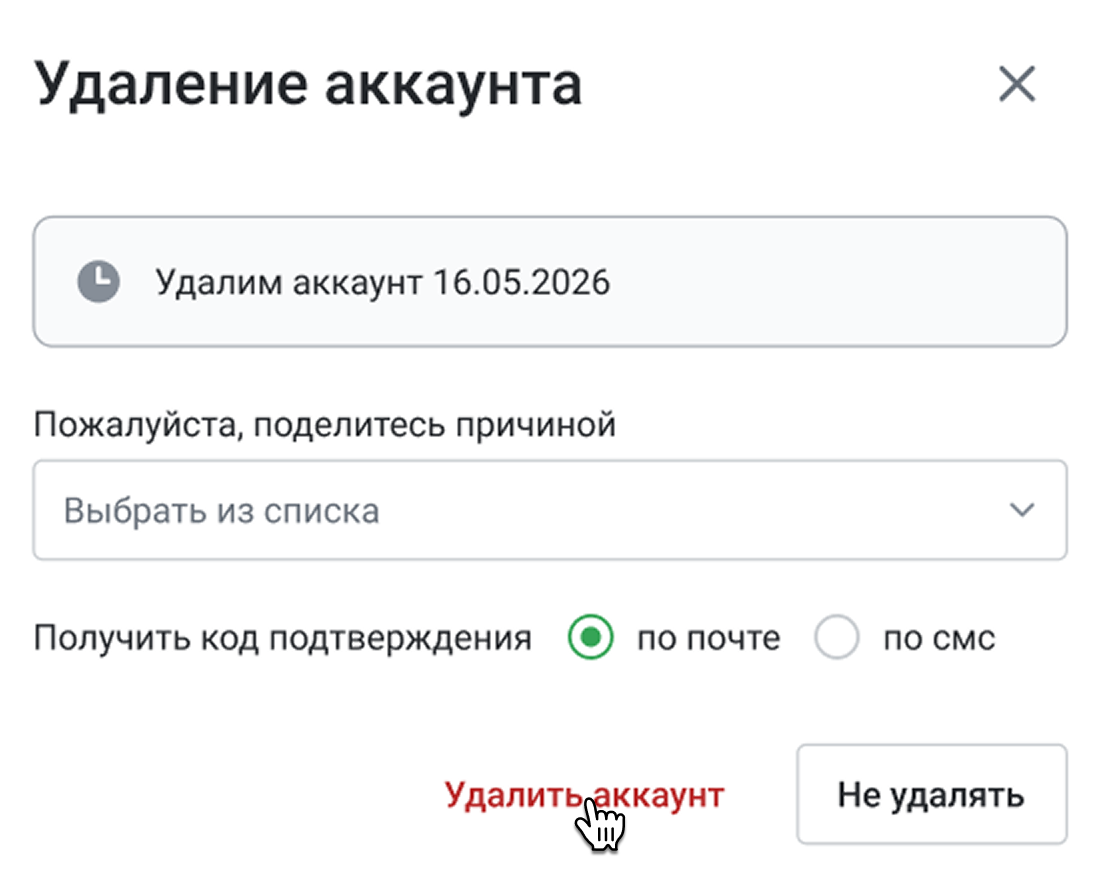Select the "по смс" radio button circle
The image size is (1096, 872).
click(x=837, y=638)
